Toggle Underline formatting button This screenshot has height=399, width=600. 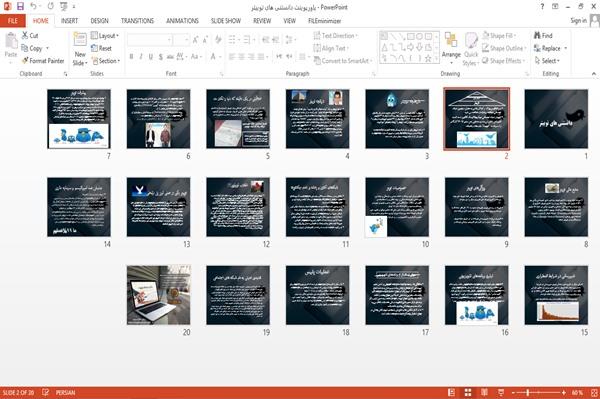pyautogui.click(x=151, y=57)
